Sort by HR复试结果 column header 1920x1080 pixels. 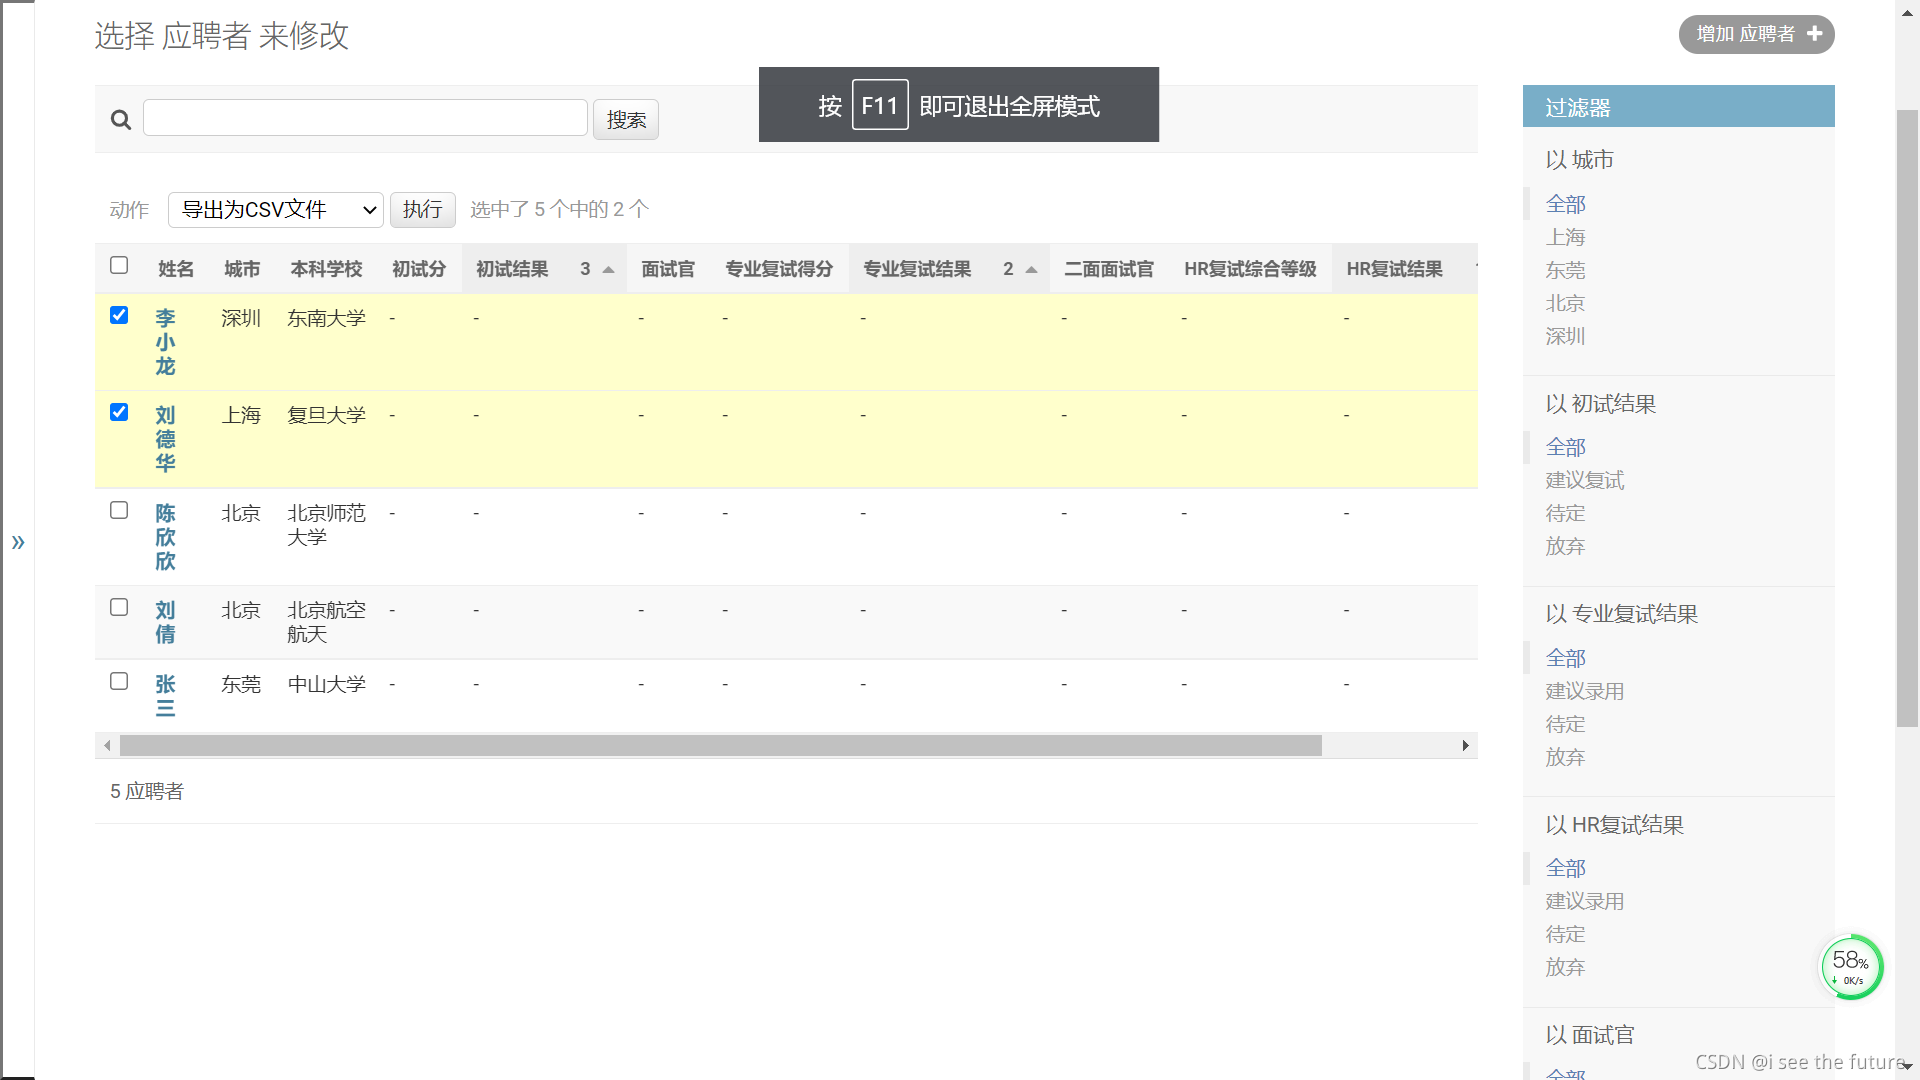tap(1394, 269)
